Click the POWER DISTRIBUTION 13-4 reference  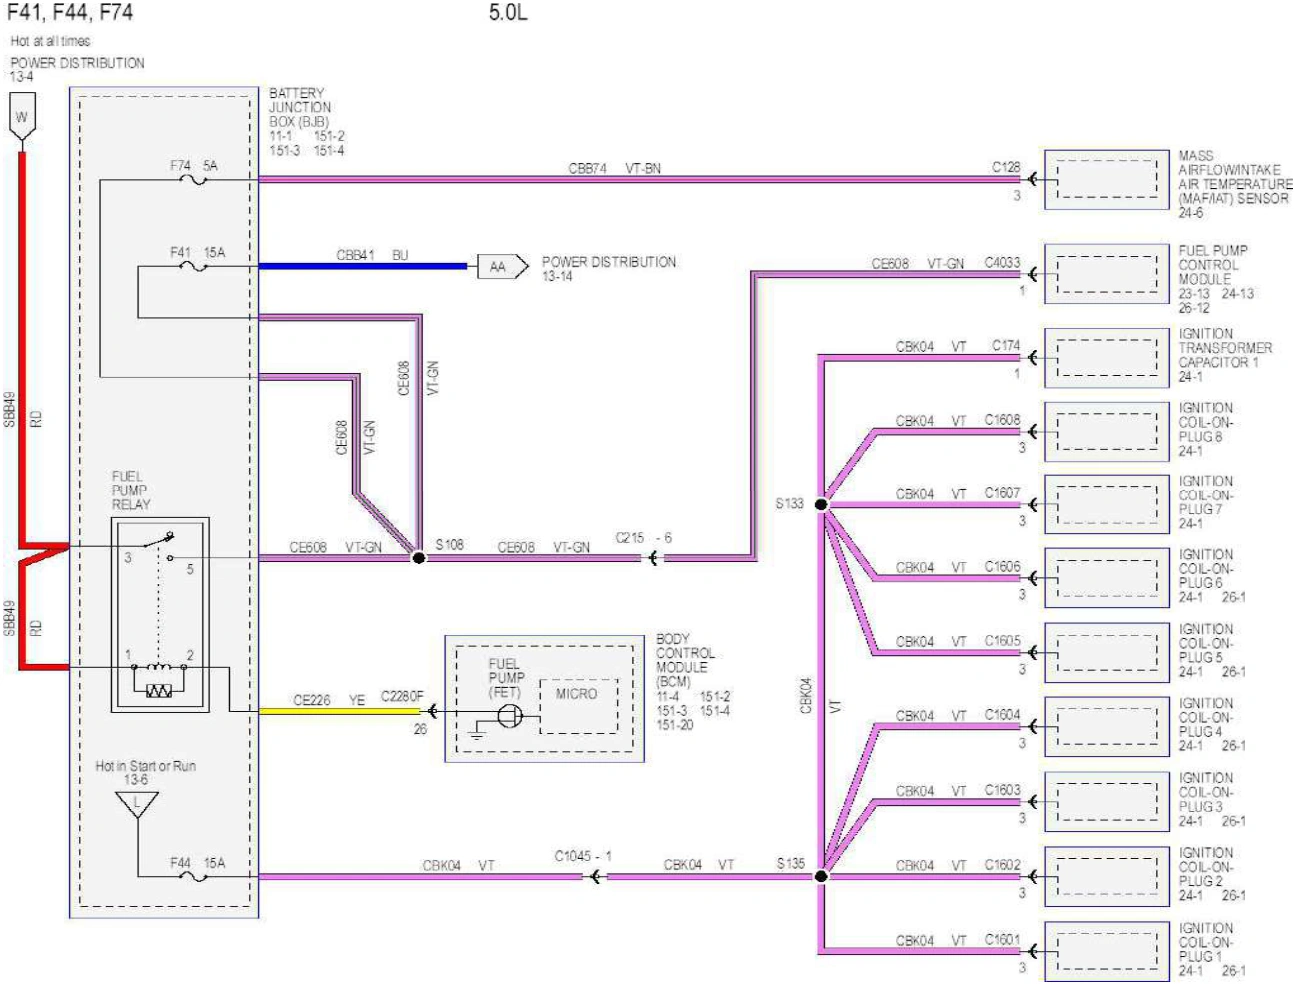[77, 69]
